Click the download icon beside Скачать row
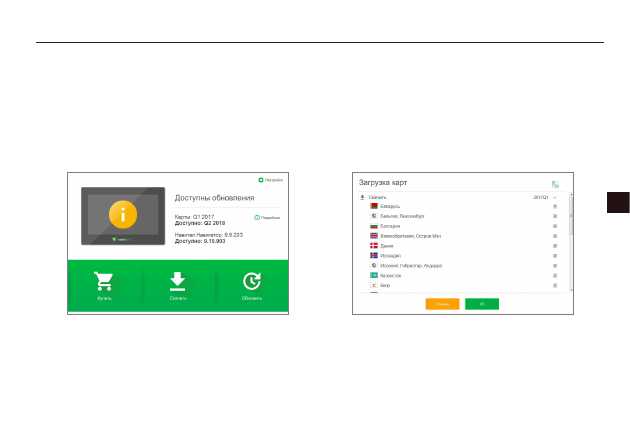 pos(362,197)
